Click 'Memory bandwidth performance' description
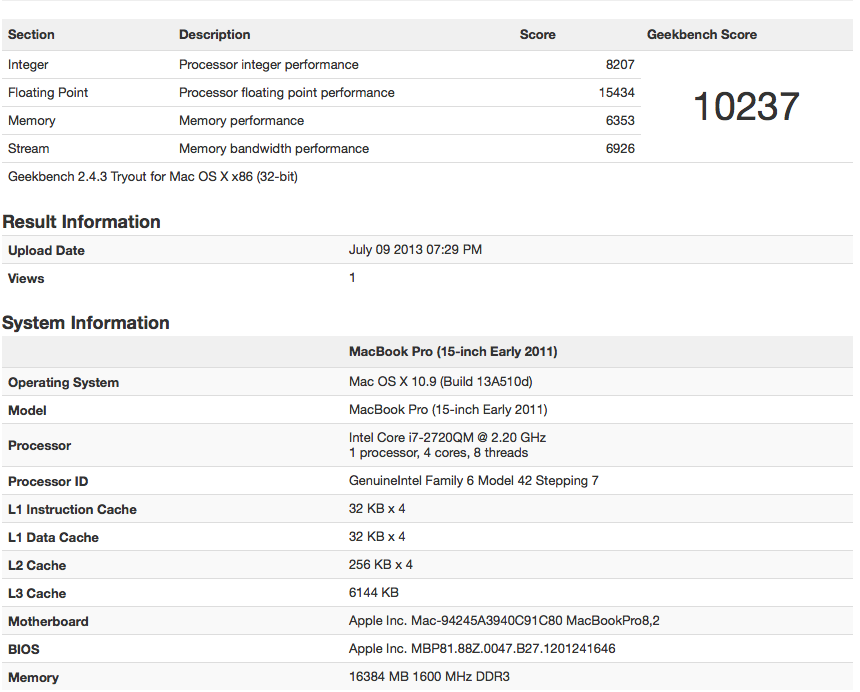This screenshot has width=860, height=692. click(274, 149)
